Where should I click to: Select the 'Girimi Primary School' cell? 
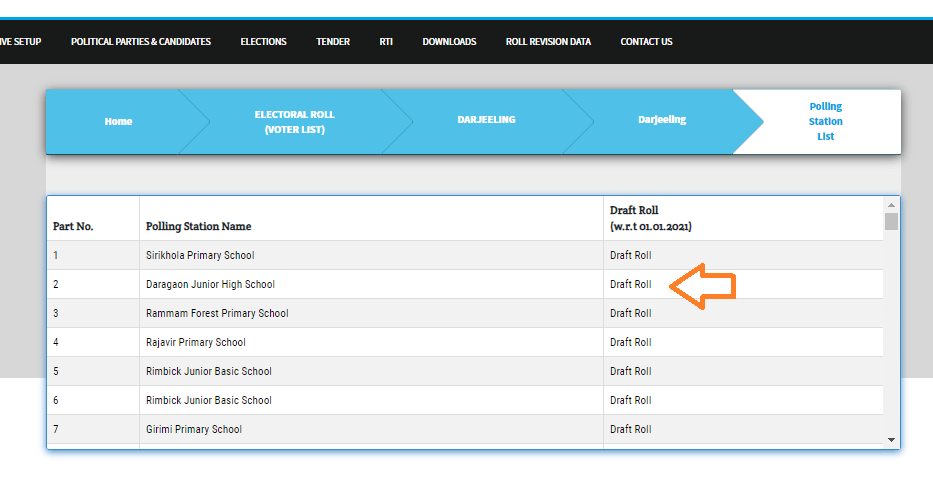point(371,429)
